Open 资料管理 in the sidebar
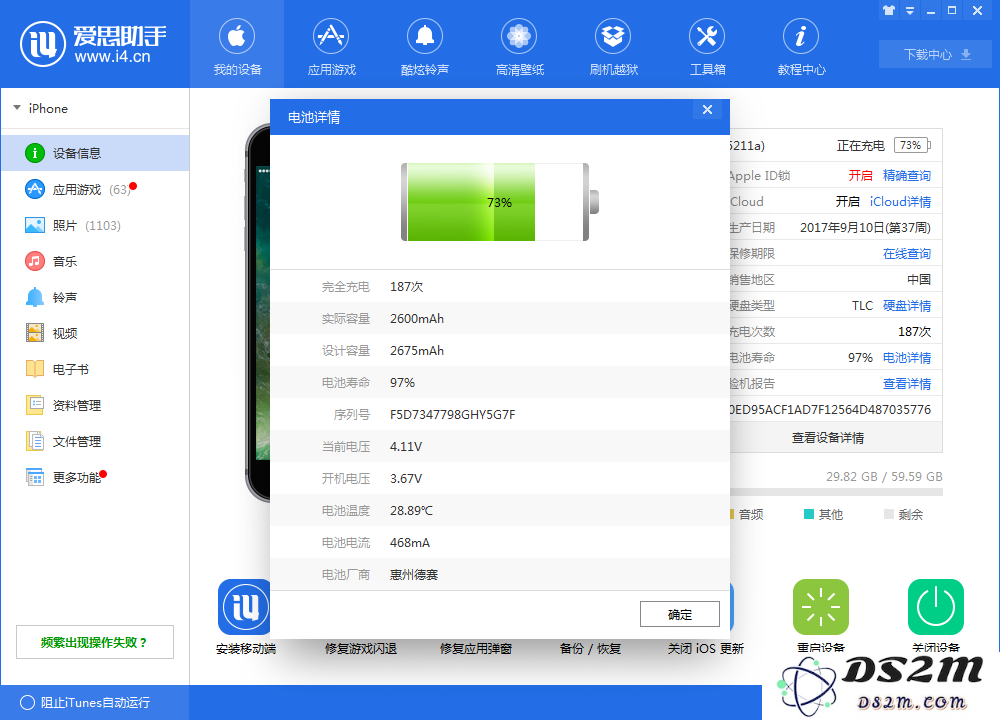The width and height of the screenshot is (1000, 720). point(95,406)
